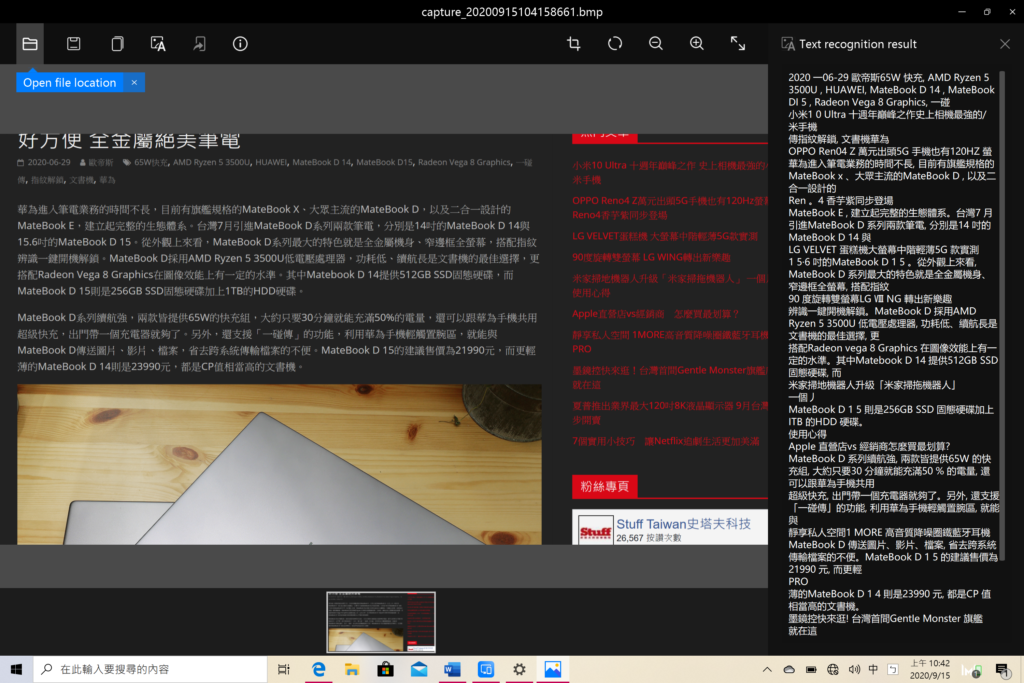Toggle the 中 input language indicator
1024x683 pixels.
873,669
